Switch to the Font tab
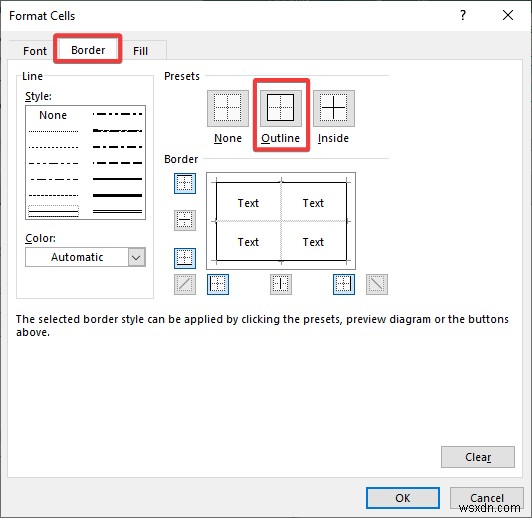 (35, 51)
